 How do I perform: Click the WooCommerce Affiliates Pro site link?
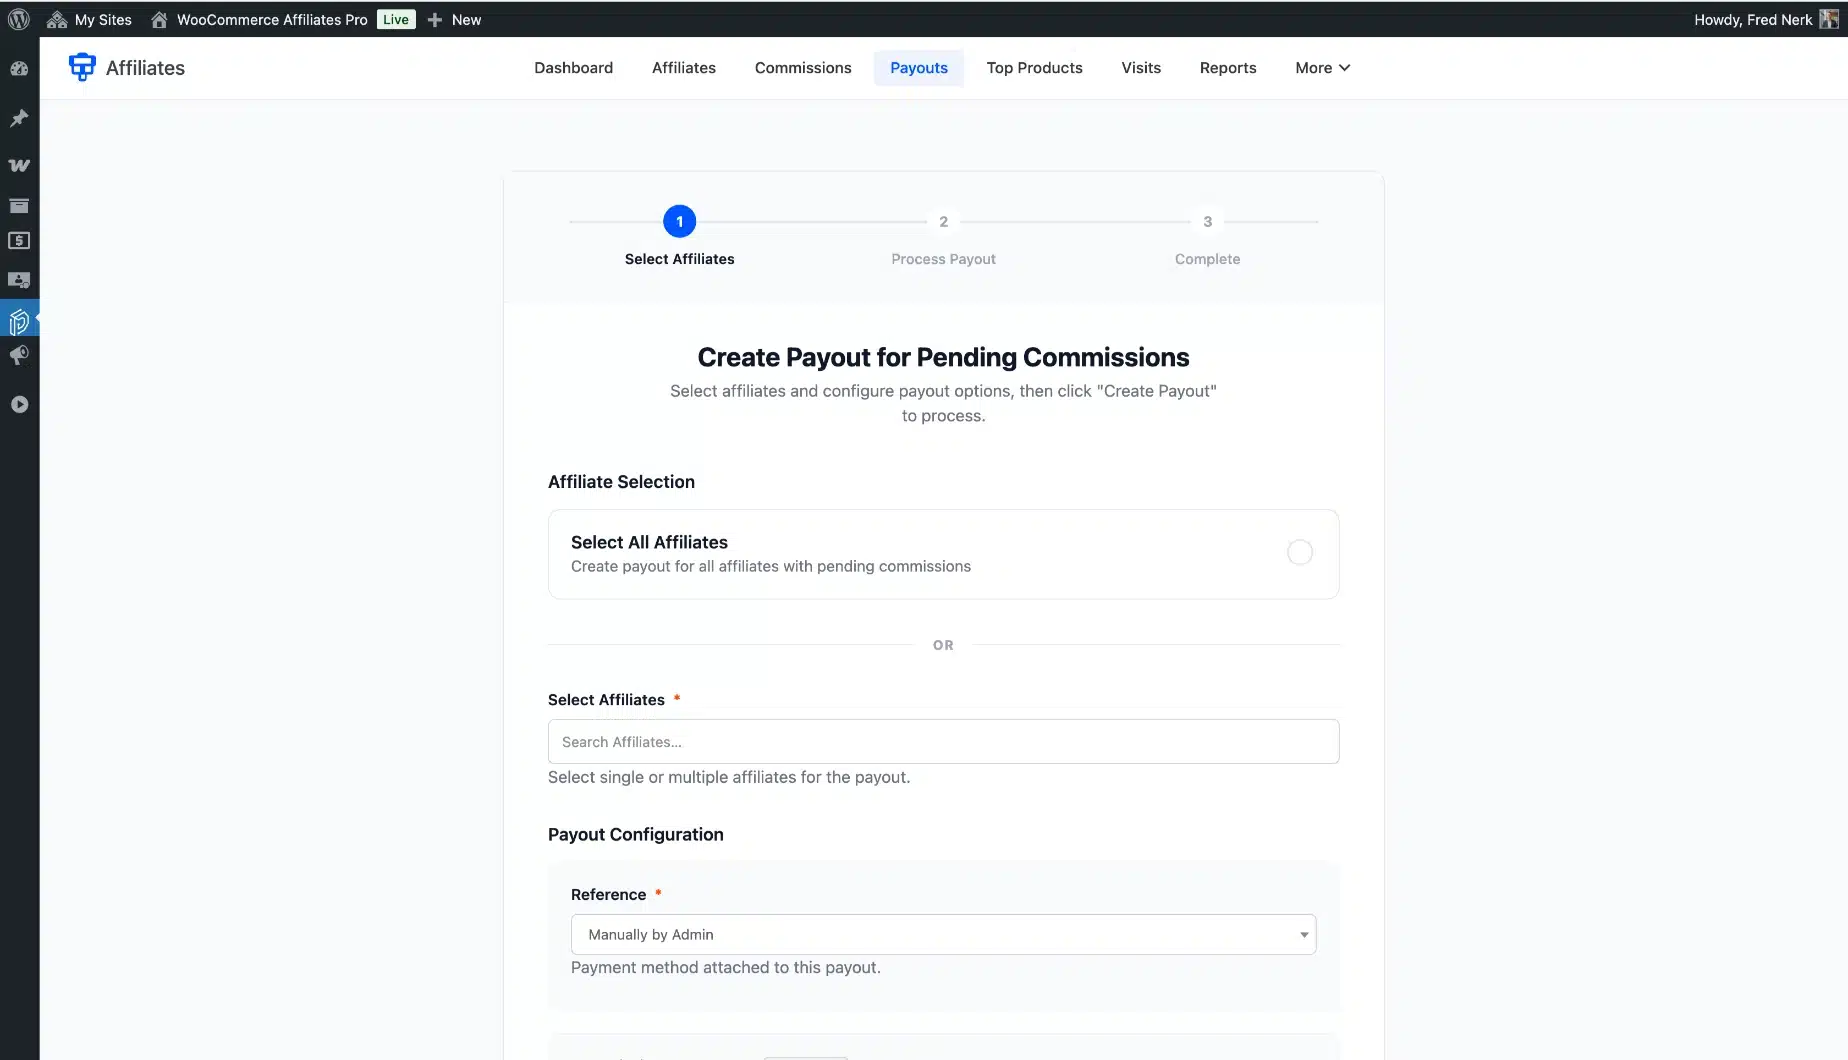click(x=271, y=20)
